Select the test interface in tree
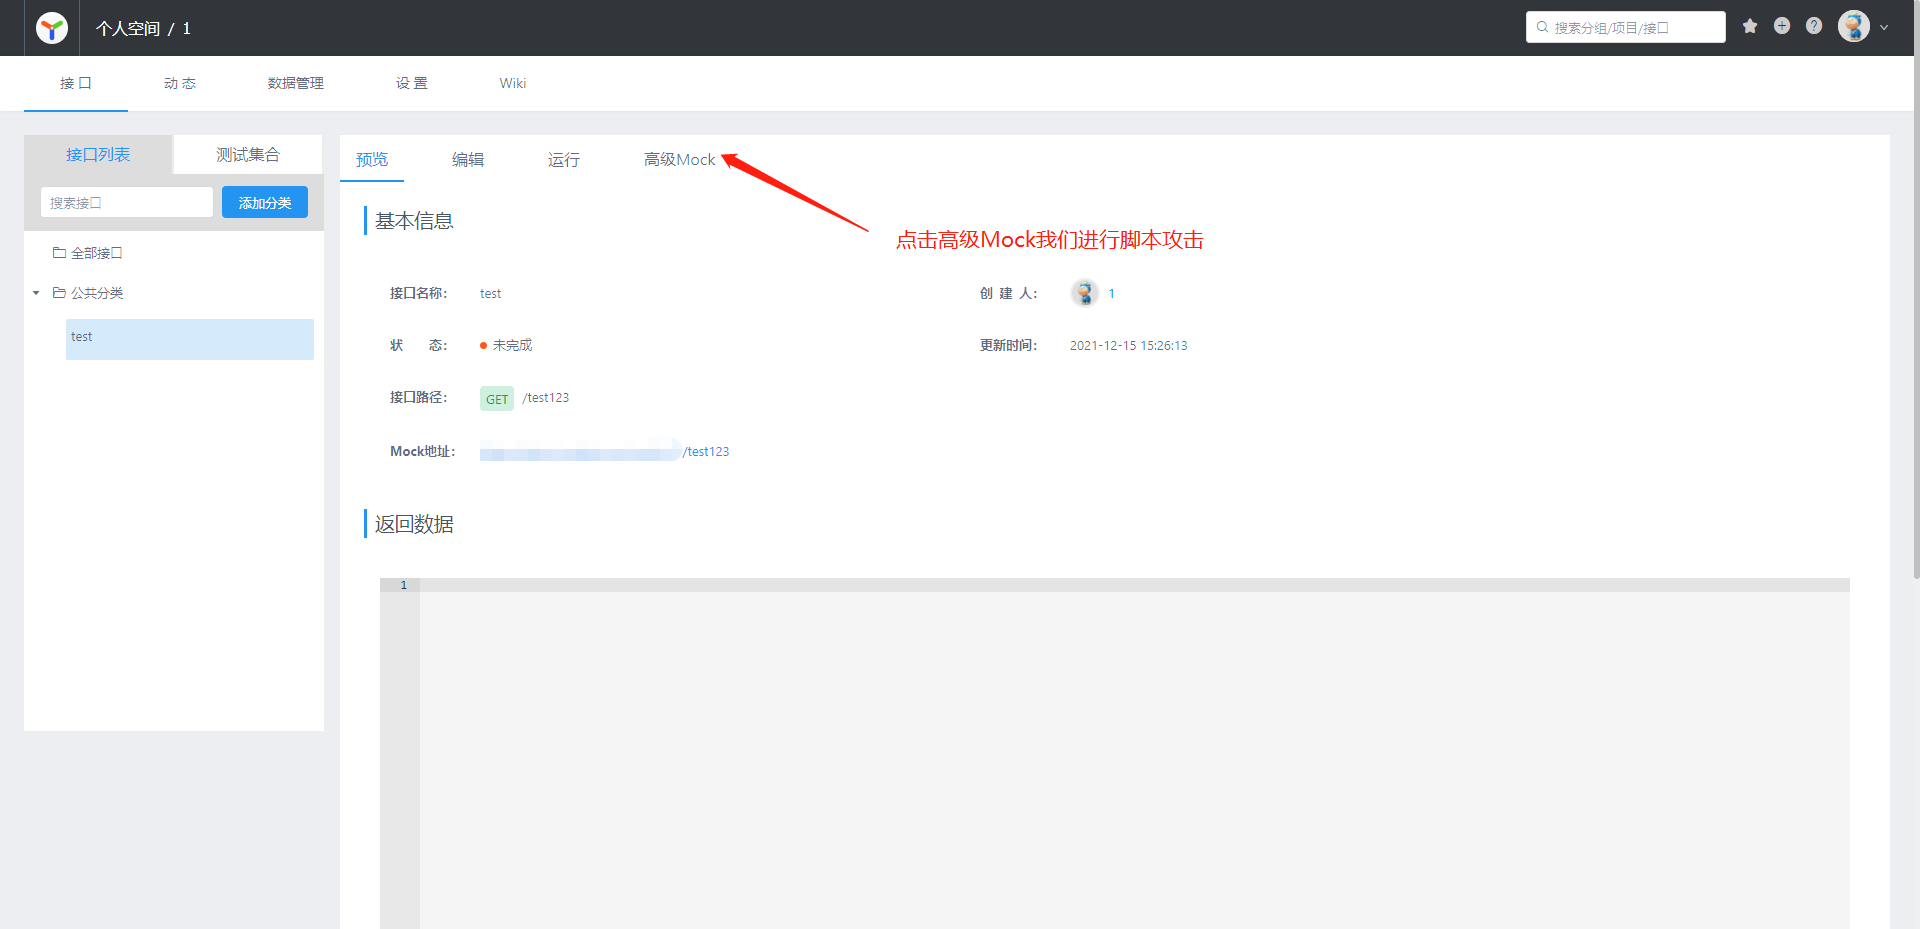Image resolution: width=1920 pixels, height=929 pixels. [189, 338]
